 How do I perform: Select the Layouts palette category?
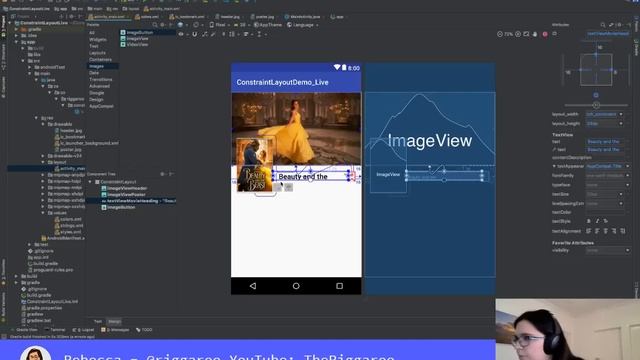[97, 53]
